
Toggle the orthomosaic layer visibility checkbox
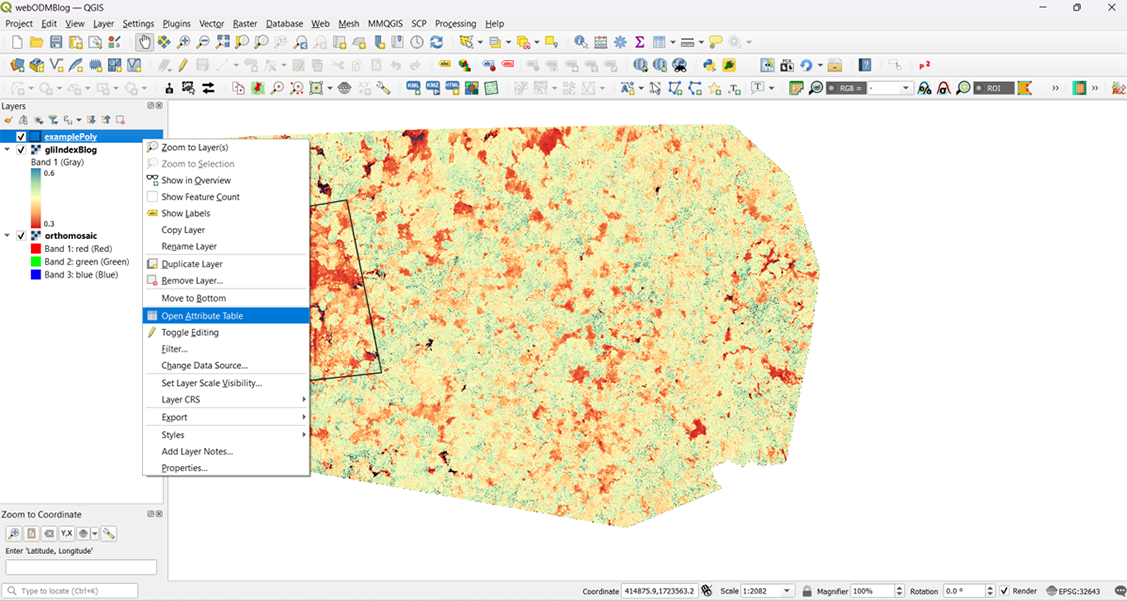[x=21, y=236]
